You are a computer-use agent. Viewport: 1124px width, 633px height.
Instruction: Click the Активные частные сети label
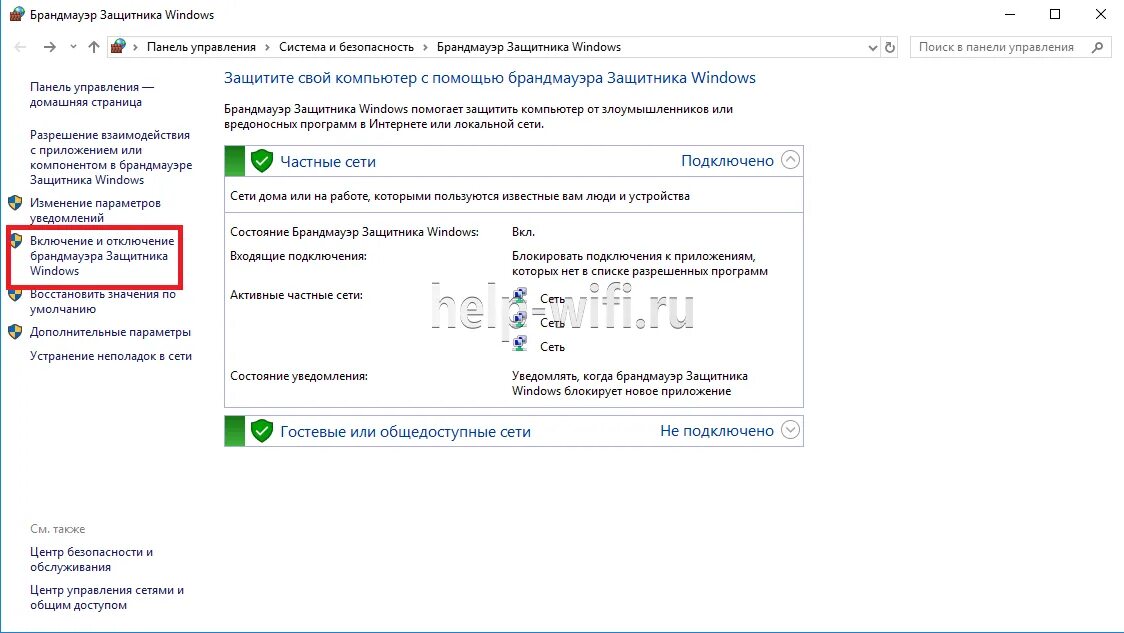(296, 295)
